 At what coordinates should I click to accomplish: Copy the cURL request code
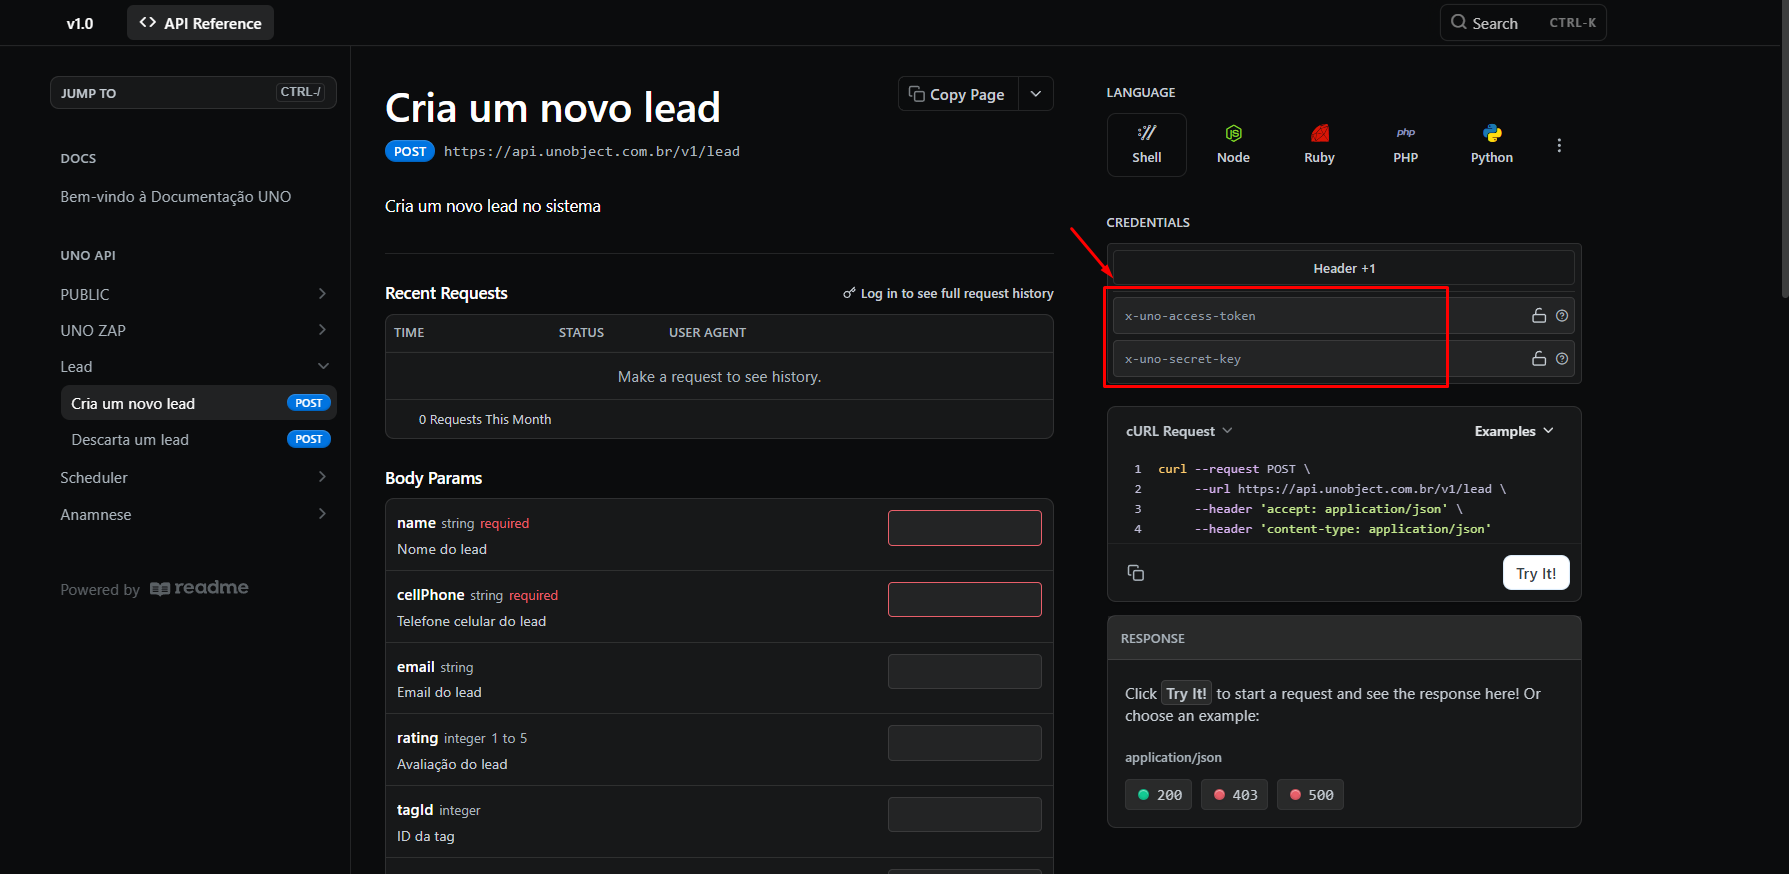click(1136, 573)
